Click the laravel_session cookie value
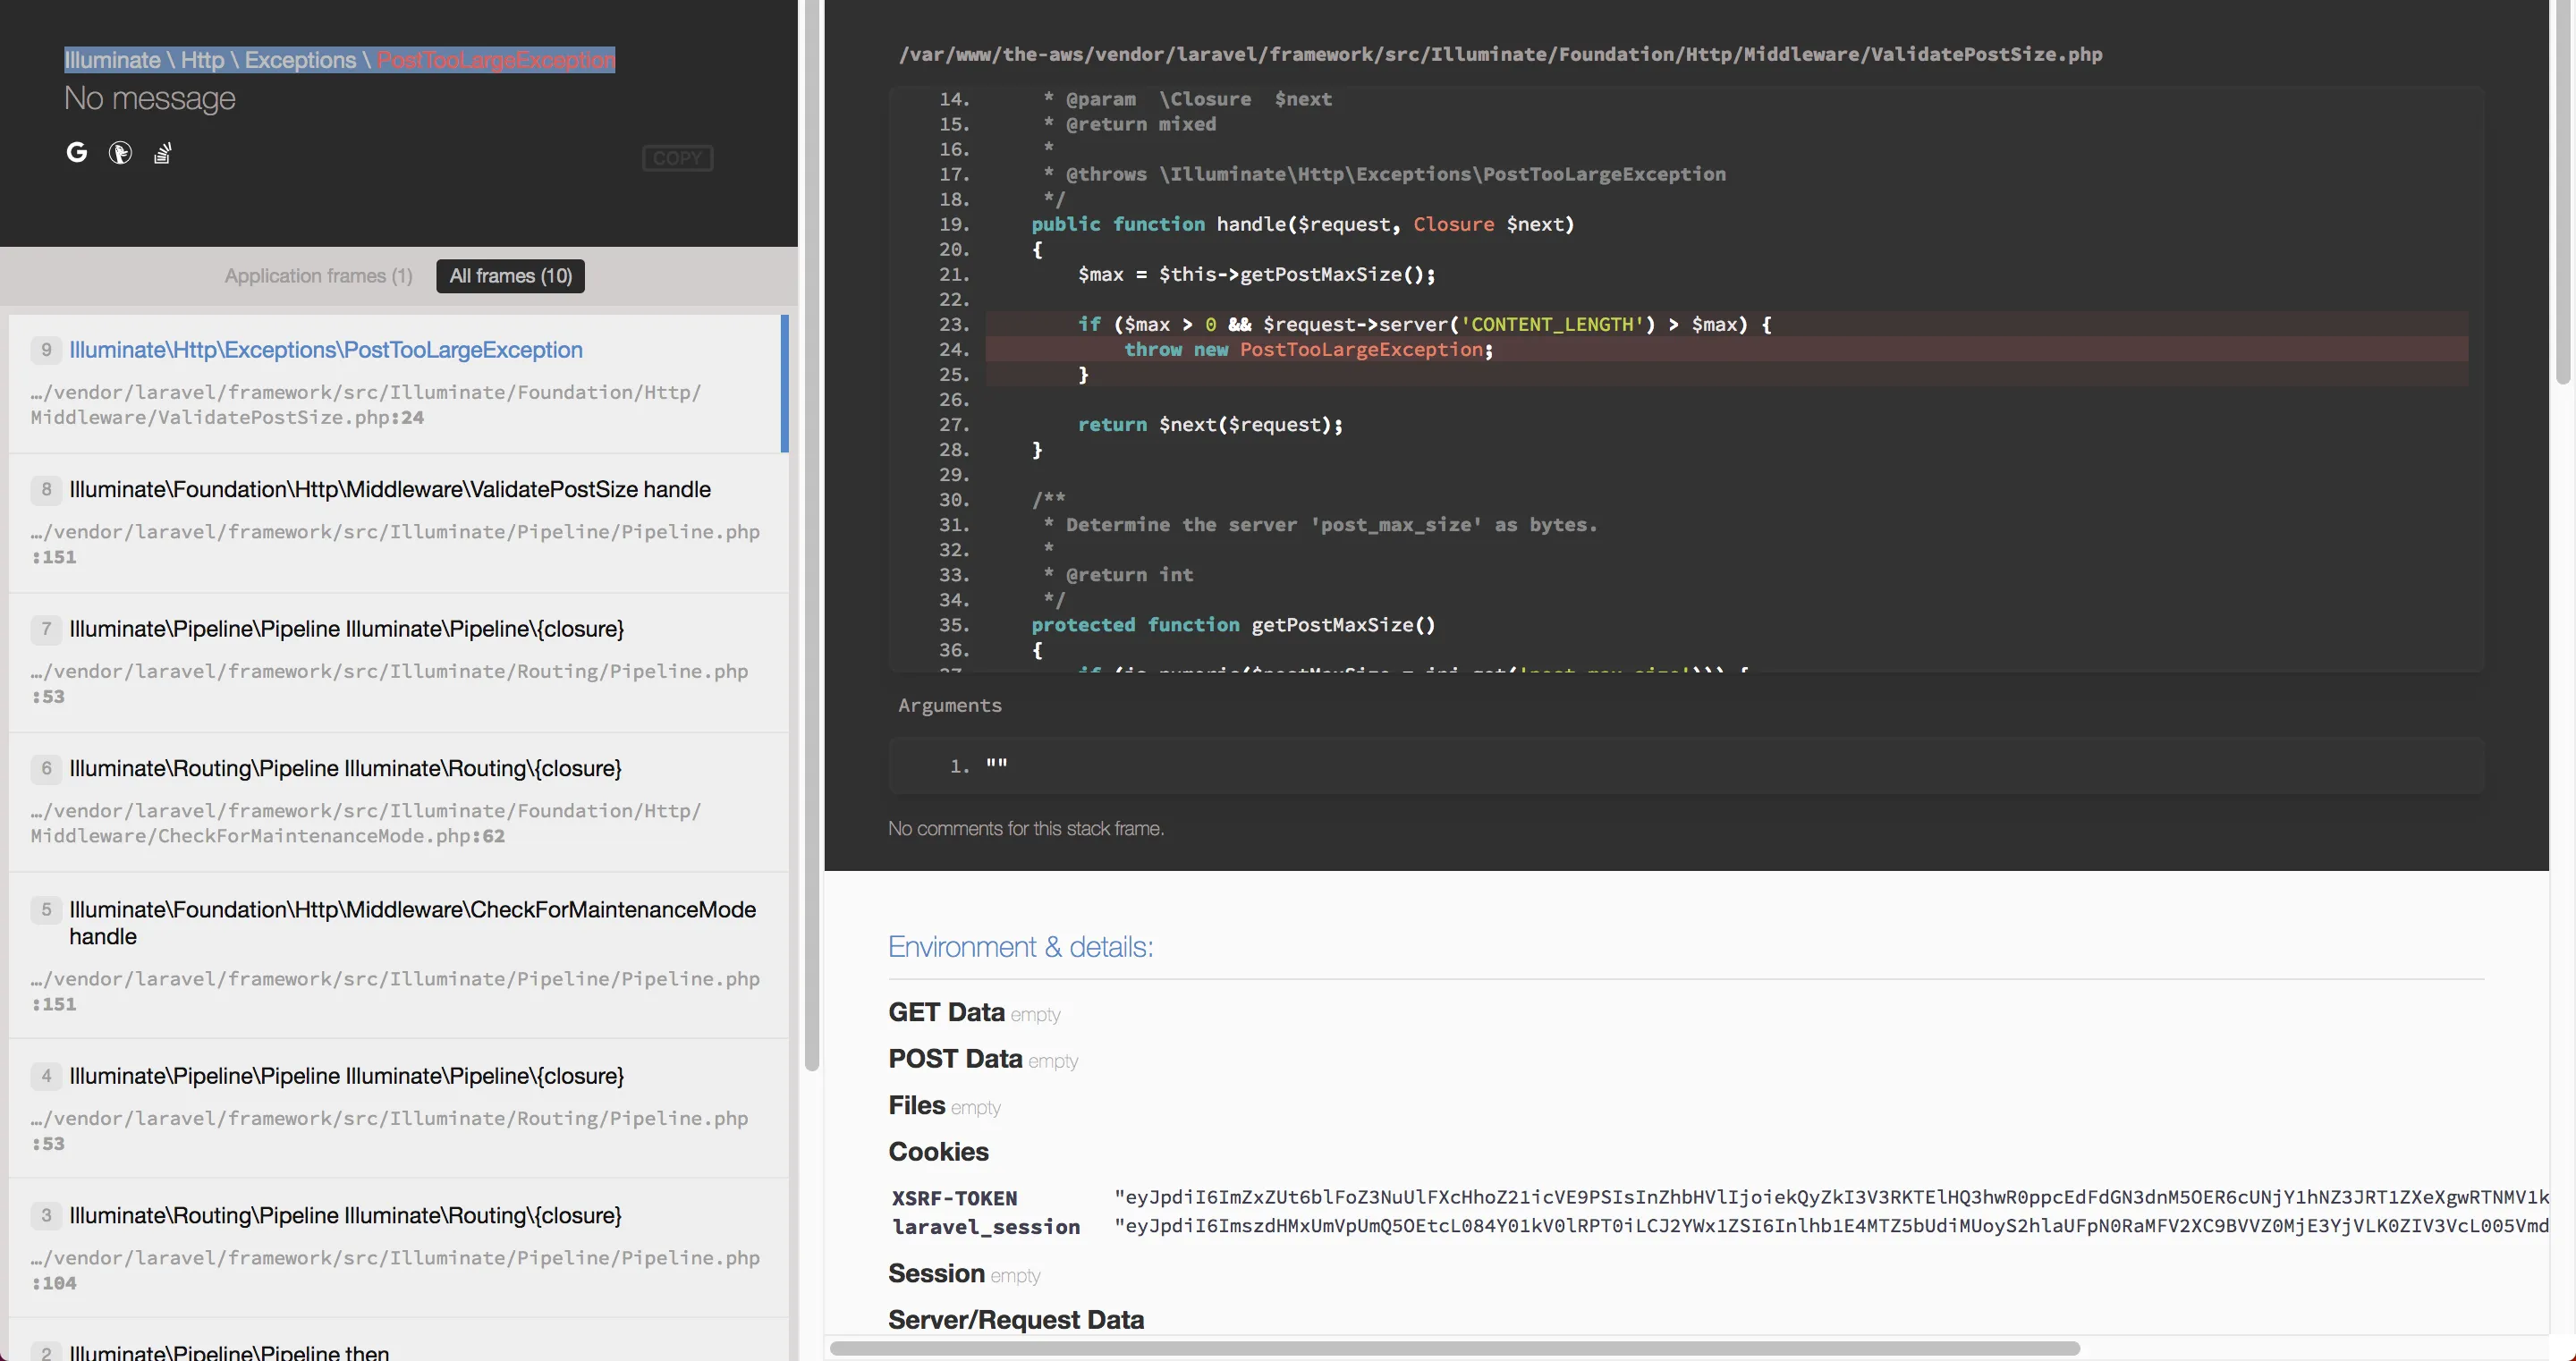Image resolution: width=2576 pixels, height=1361 pixels. pyautogui.click(x=1830, y=1226)
